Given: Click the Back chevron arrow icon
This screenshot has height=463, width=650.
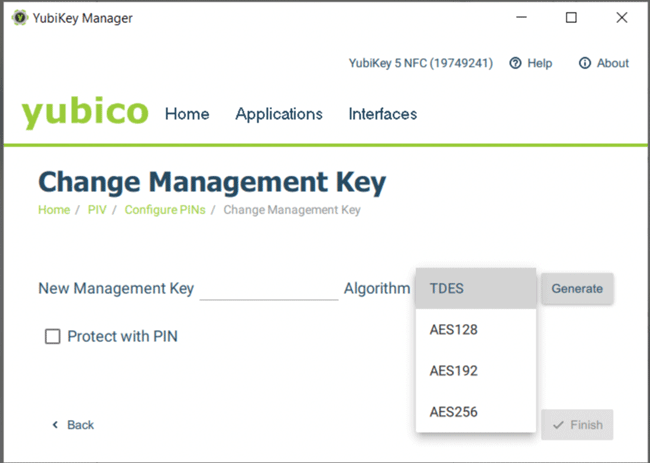Looking at the screenshot, I should [x=55, y=425].
